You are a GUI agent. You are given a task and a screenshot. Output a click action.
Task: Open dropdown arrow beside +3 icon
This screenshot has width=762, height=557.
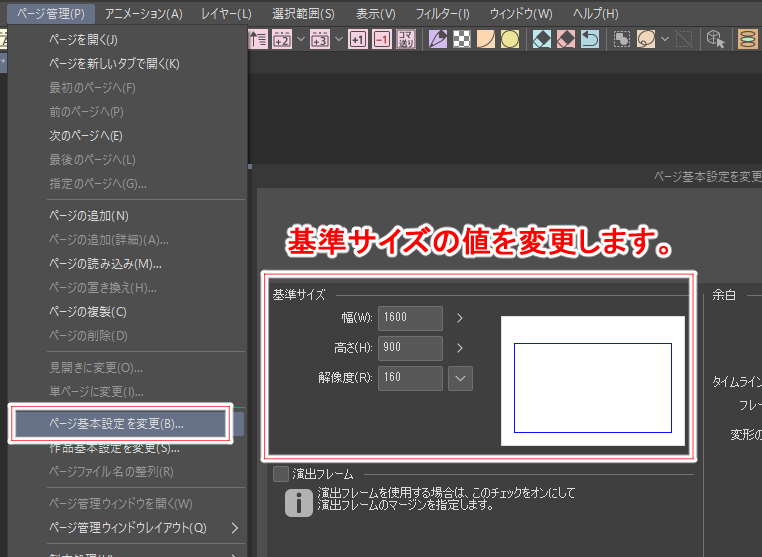[x=339, y=39]
